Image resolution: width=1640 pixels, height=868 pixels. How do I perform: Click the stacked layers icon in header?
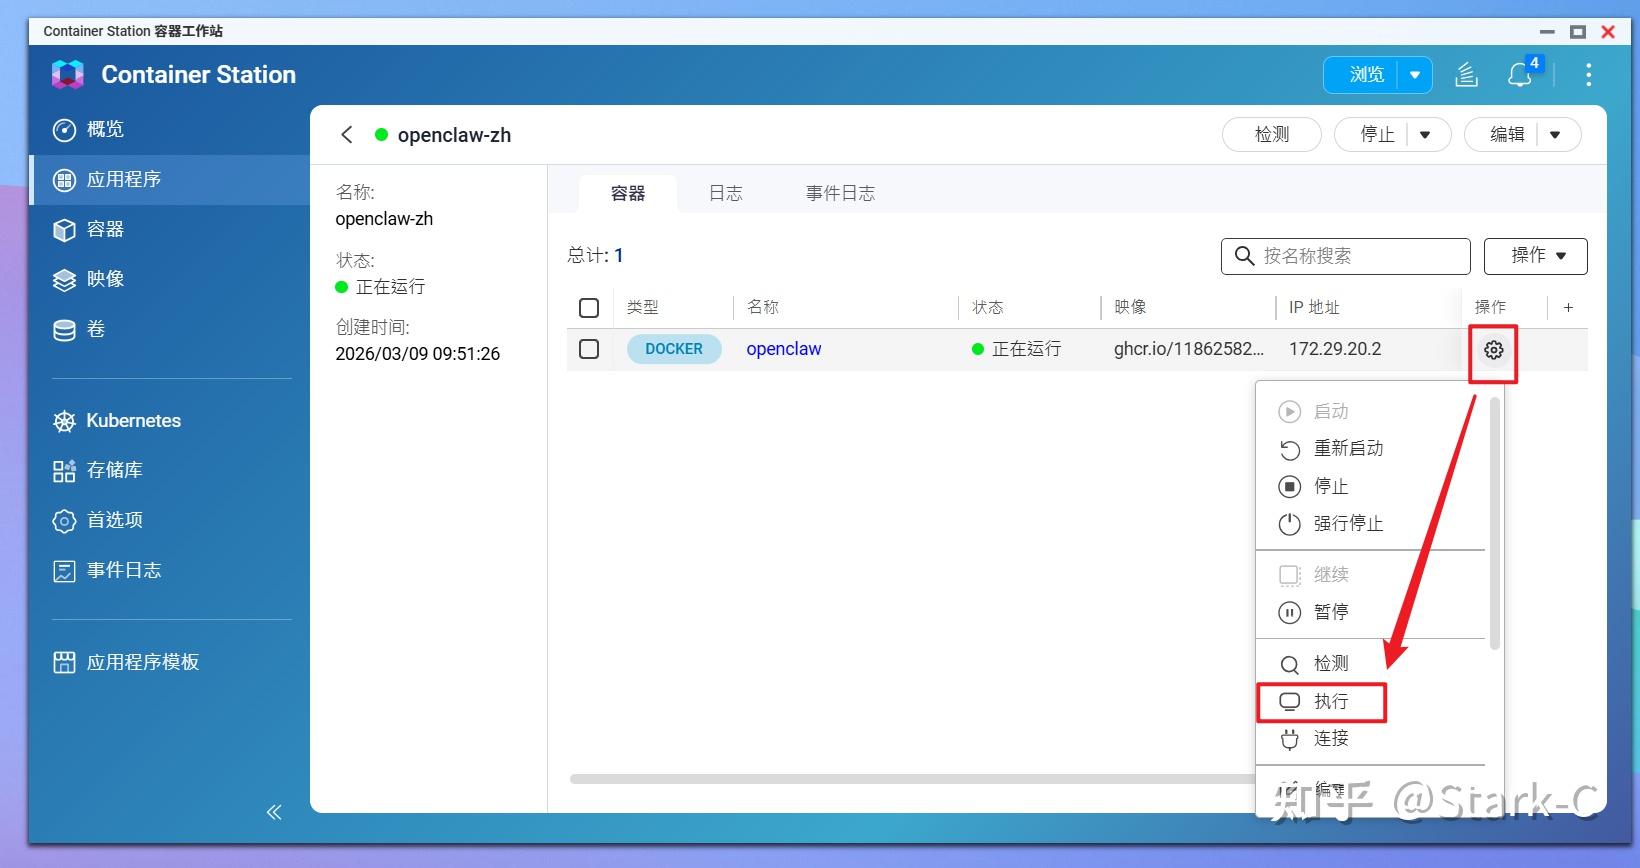[1466, 75]
